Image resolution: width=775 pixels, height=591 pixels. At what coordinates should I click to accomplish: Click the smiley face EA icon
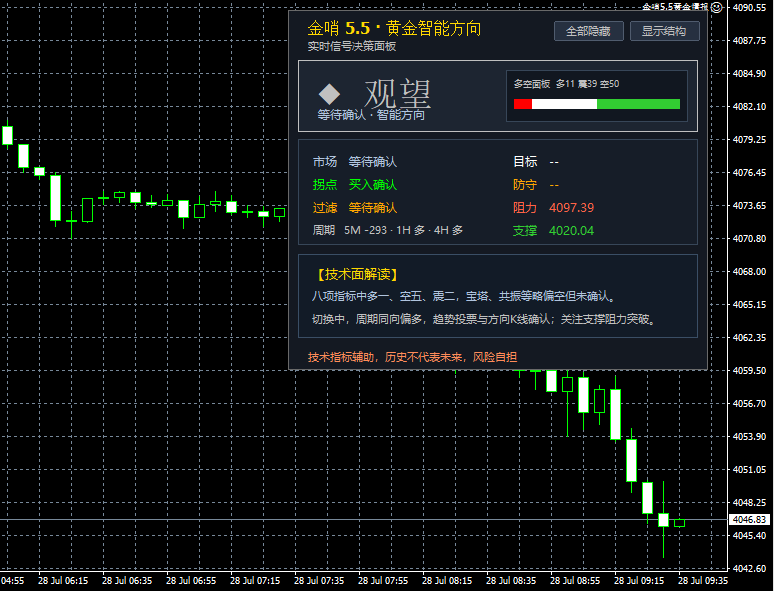pyautogui.click(x=716, y=7)
